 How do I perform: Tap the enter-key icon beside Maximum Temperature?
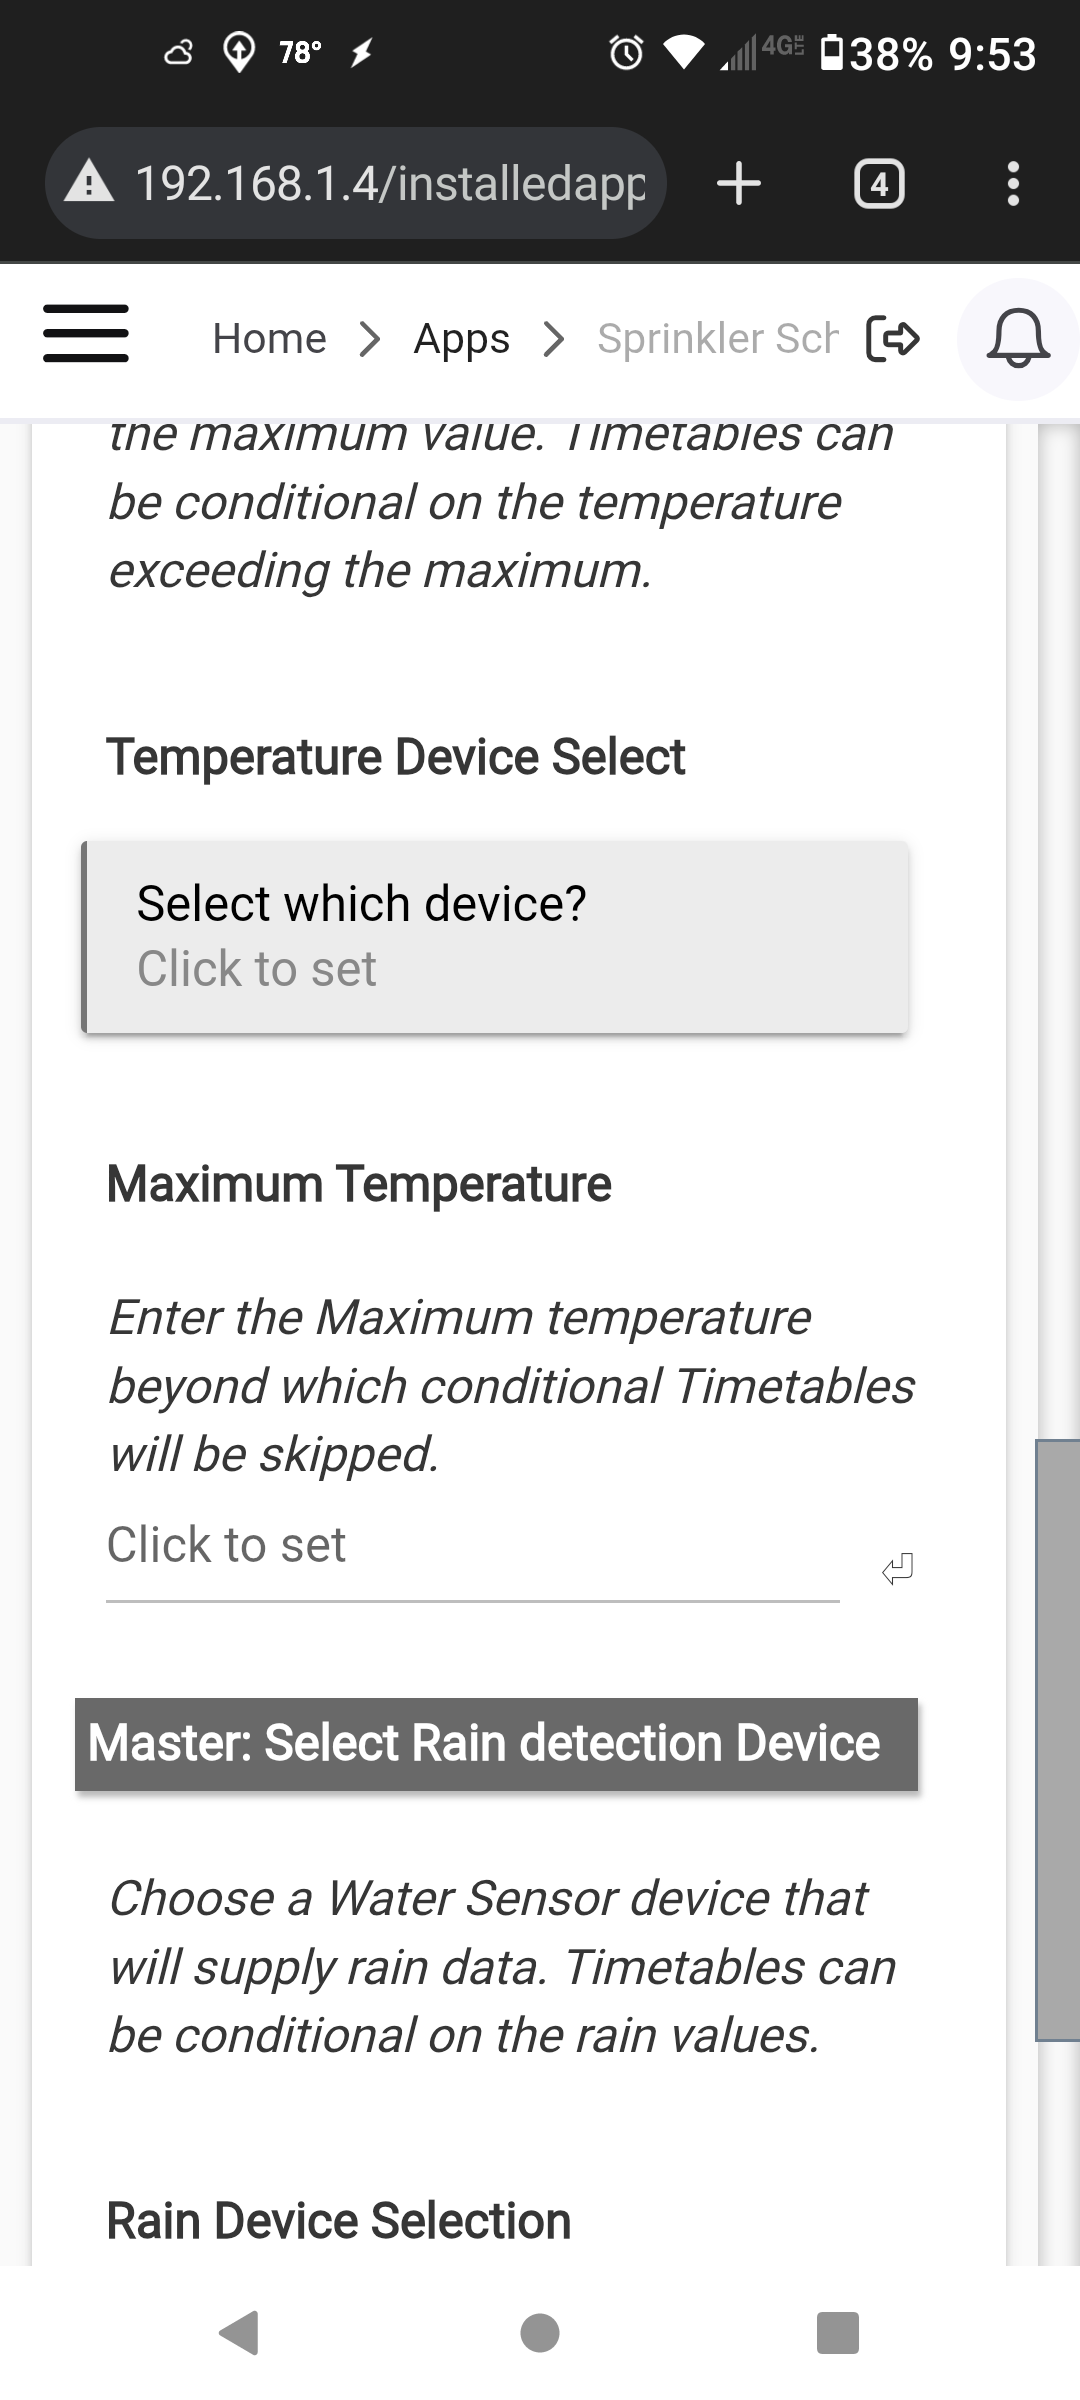(897, 1568)
